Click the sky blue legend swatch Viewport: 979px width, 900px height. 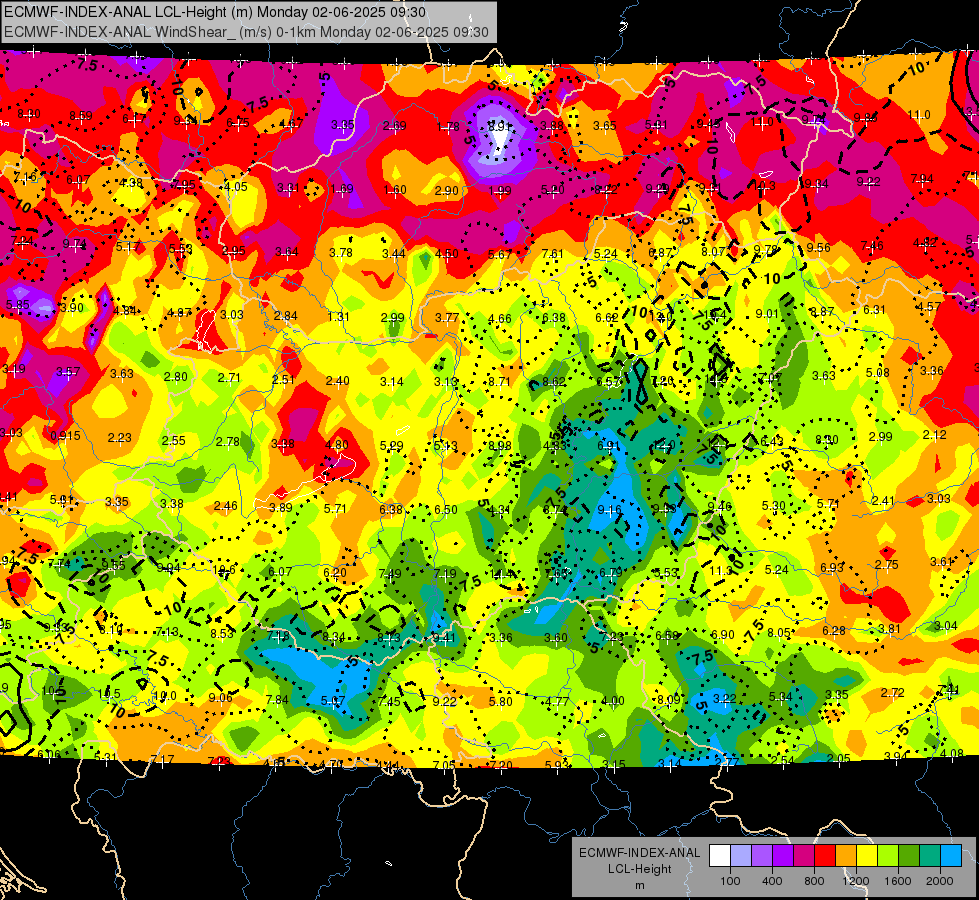click(x=951, y=856)
